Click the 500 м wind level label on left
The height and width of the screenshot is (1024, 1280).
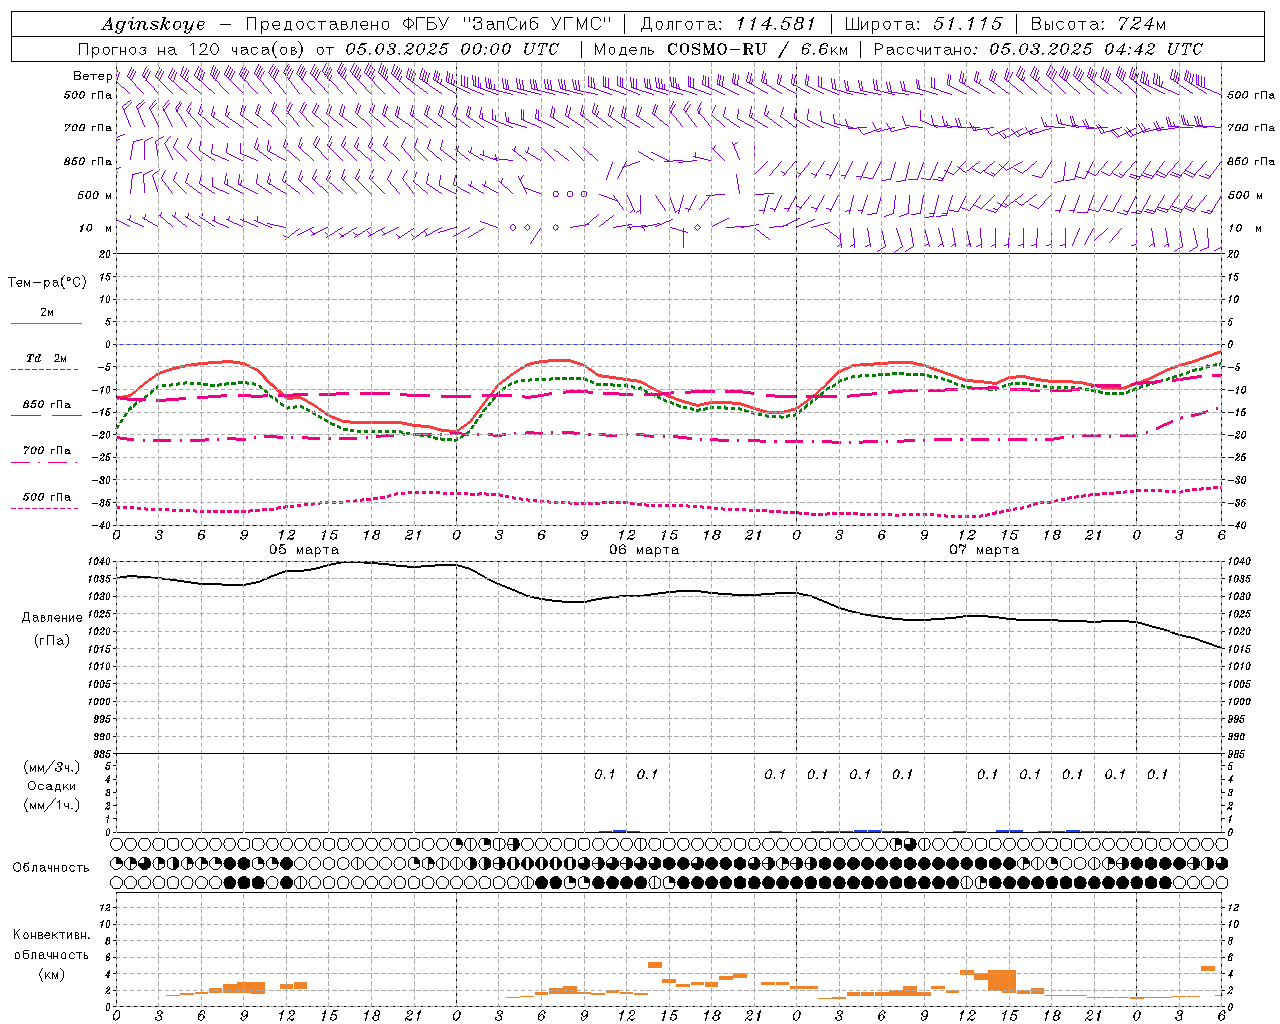click(95, 195)
